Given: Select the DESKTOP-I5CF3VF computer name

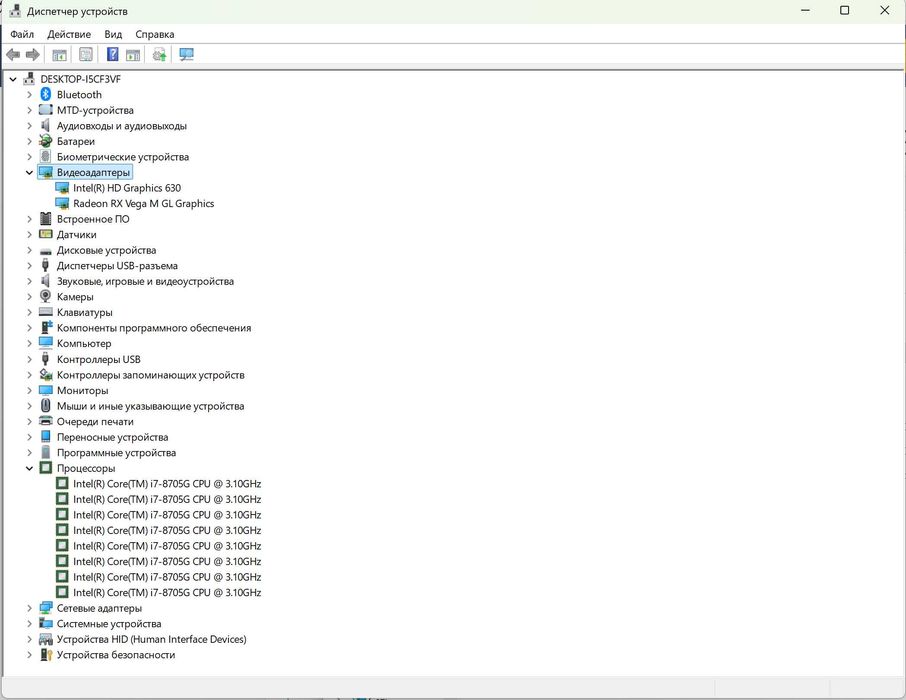Looking at the screenshot, I should tap(80, 79).
